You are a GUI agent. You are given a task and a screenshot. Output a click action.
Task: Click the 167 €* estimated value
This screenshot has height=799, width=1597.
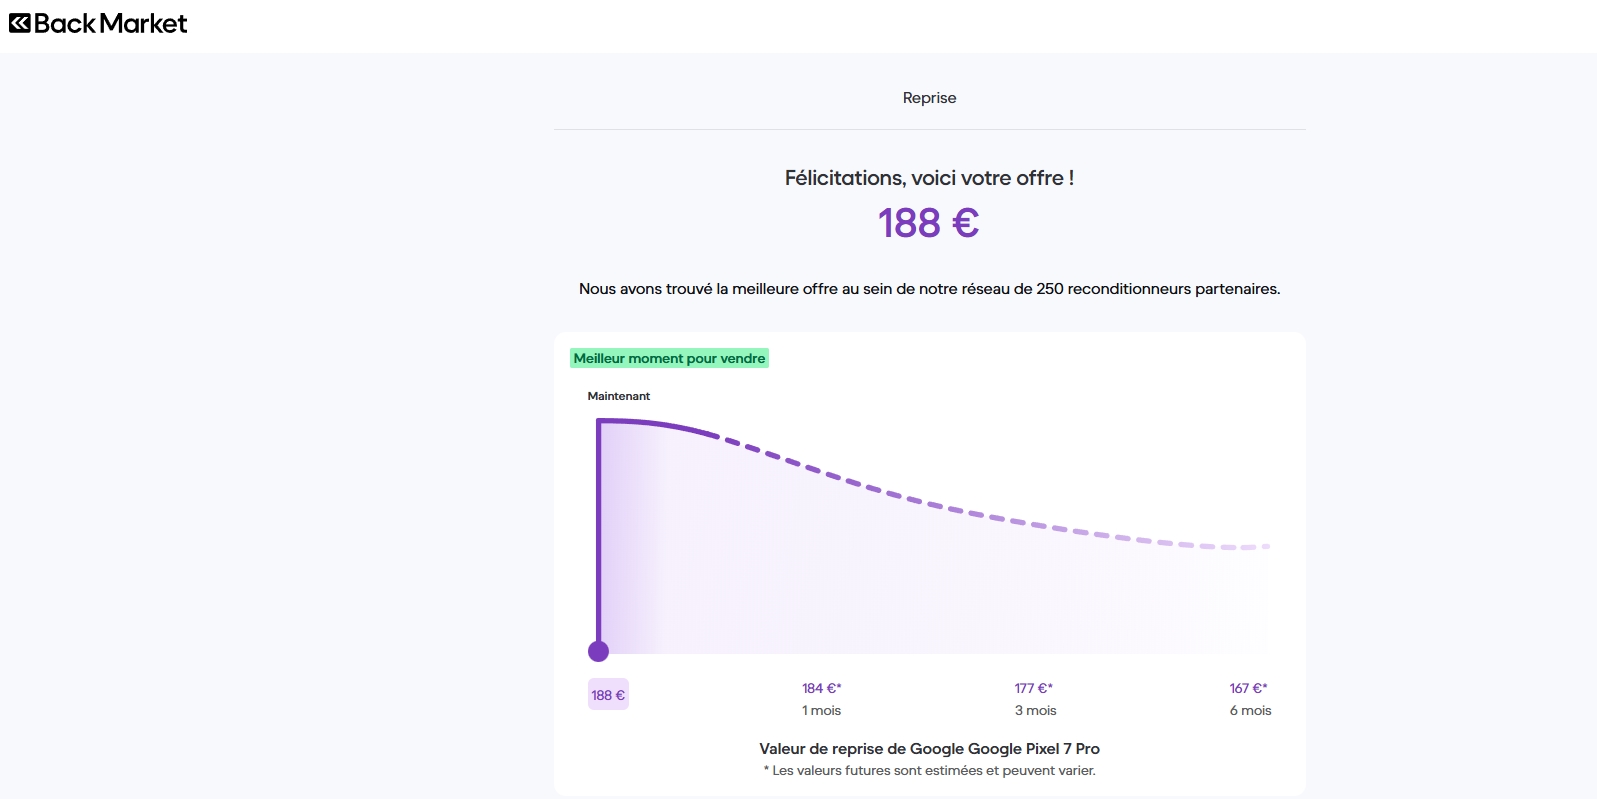(1248, 688)
